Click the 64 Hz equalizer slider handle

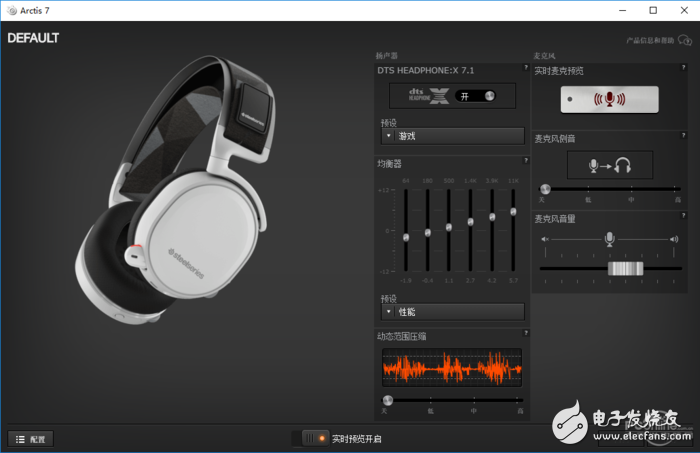pos(406,237)
